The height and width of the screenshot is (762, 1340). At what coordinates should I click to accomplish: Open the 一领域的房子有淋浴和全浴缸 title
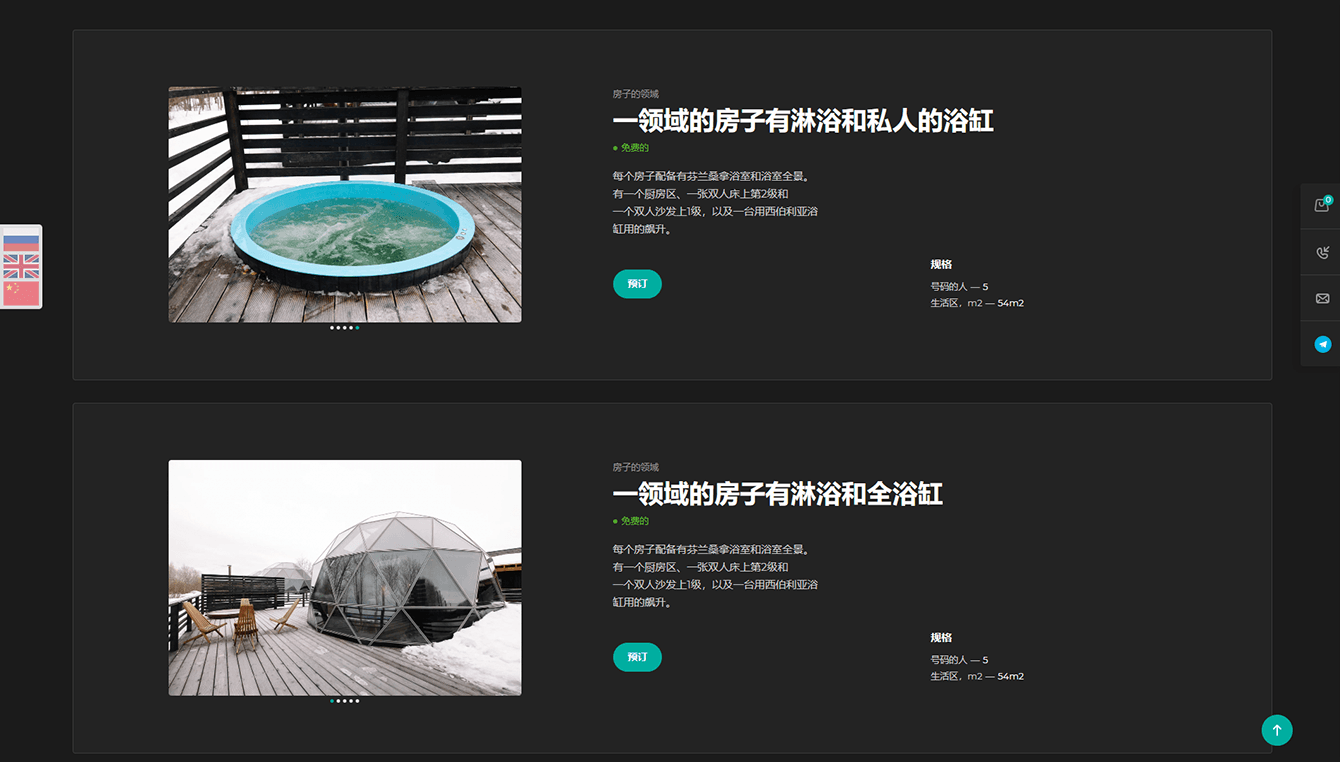(777, 494)
